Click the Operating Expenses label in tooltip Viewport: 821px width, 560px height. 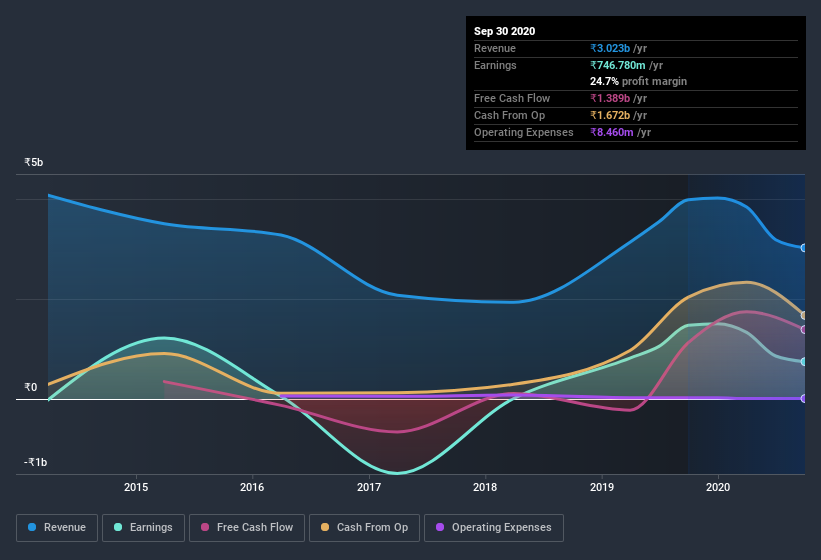pyautogui.click(x=524, y=132)
